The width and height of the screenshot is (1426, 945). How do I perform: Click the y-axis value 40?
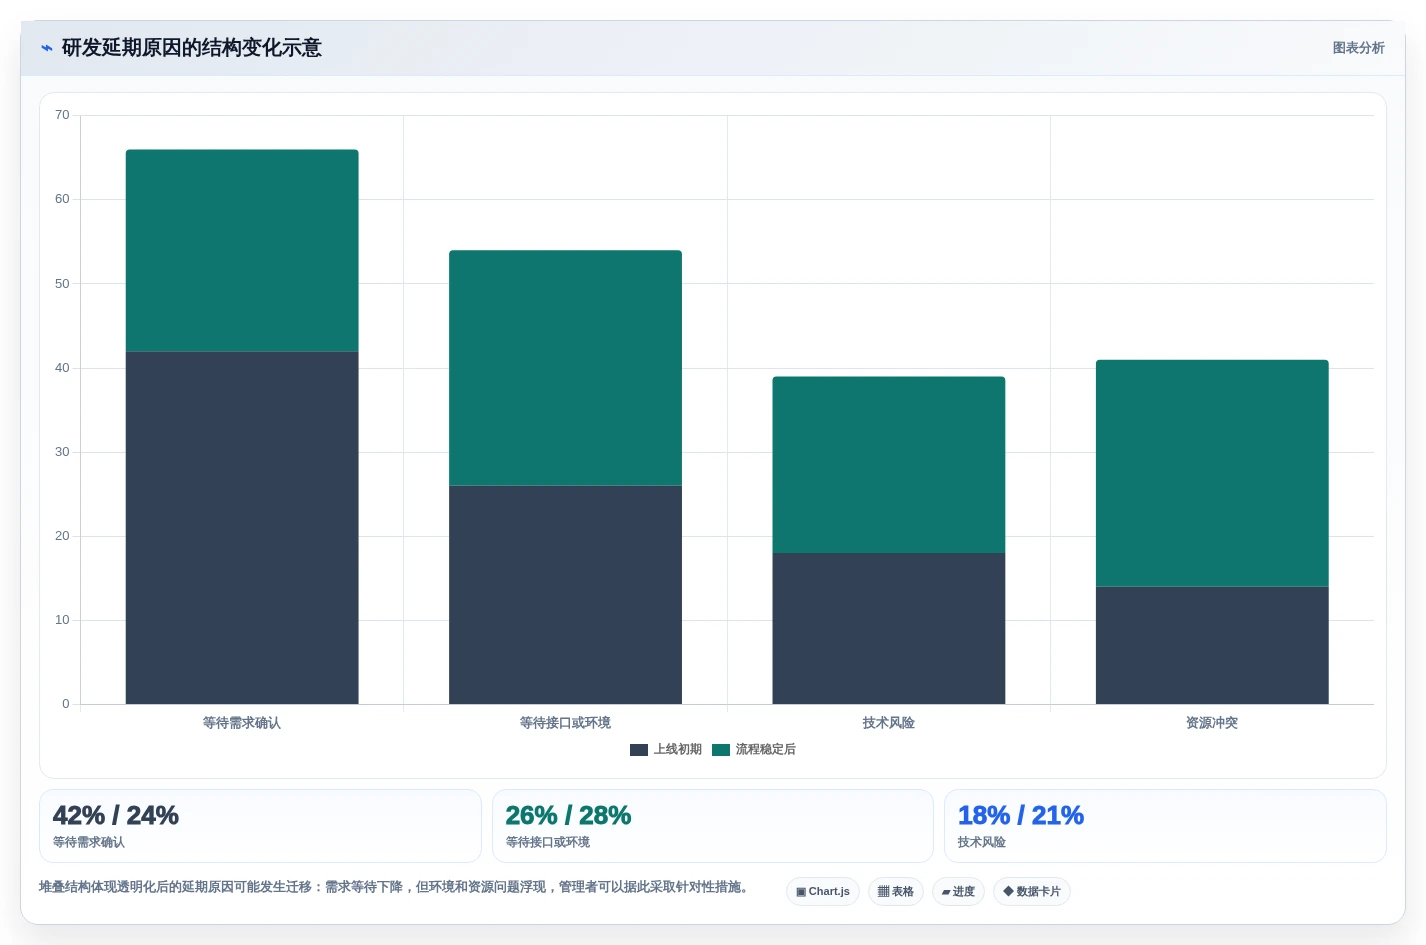tap(62, 368)
